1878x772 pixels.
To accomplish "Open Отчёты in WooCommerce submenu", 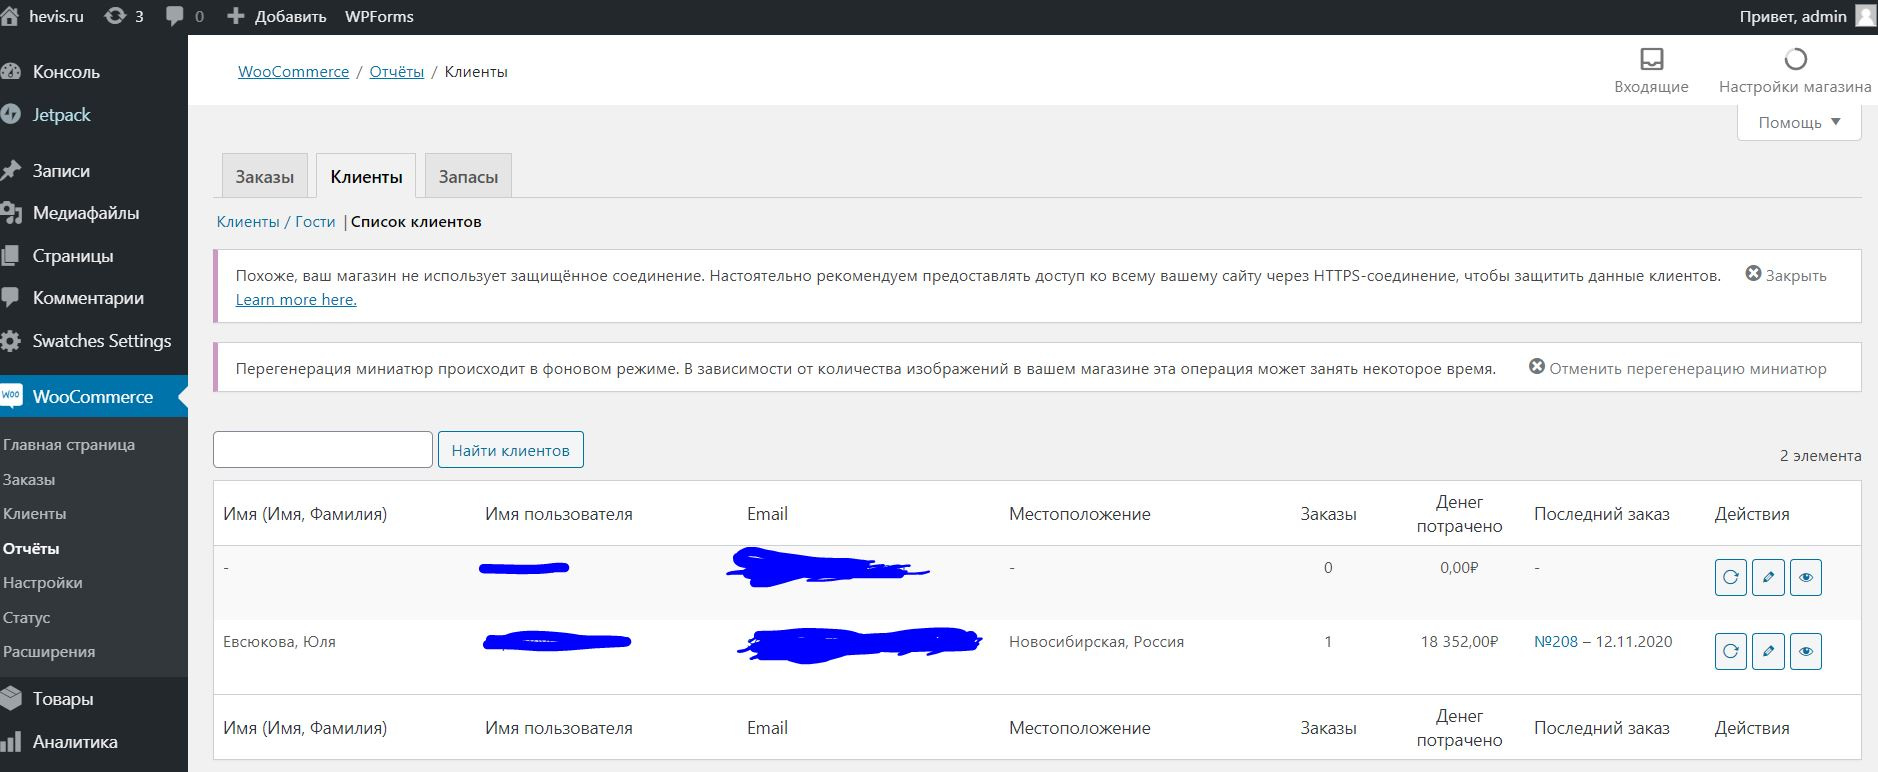I will coord(31,549).
